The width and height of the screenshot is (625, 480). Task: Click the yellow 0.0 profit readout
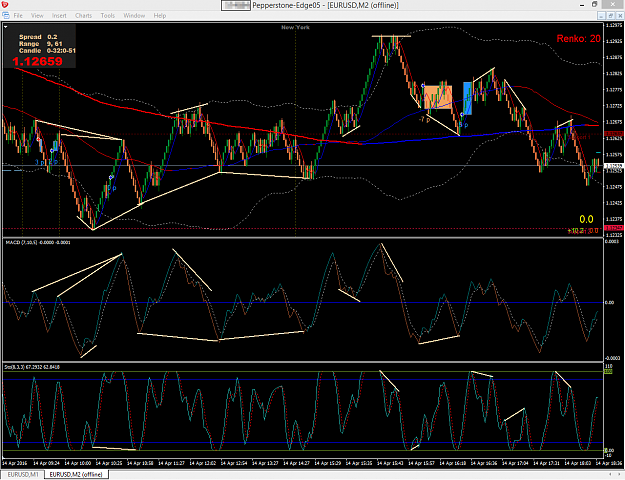point(586,219)
